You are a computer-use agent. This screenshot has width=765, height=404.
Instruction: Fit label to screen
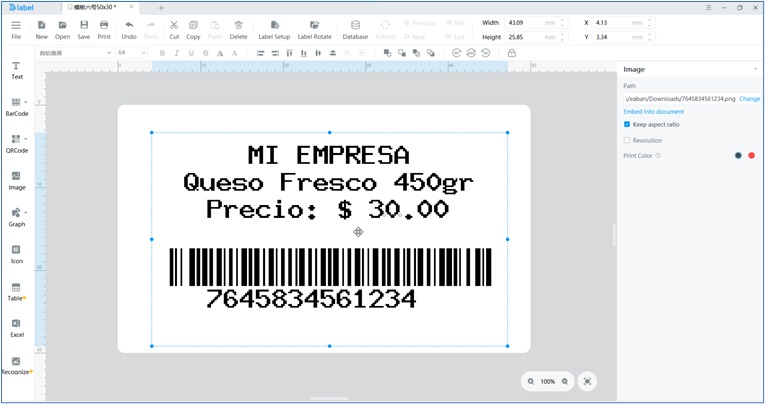[x=587, y=382]
